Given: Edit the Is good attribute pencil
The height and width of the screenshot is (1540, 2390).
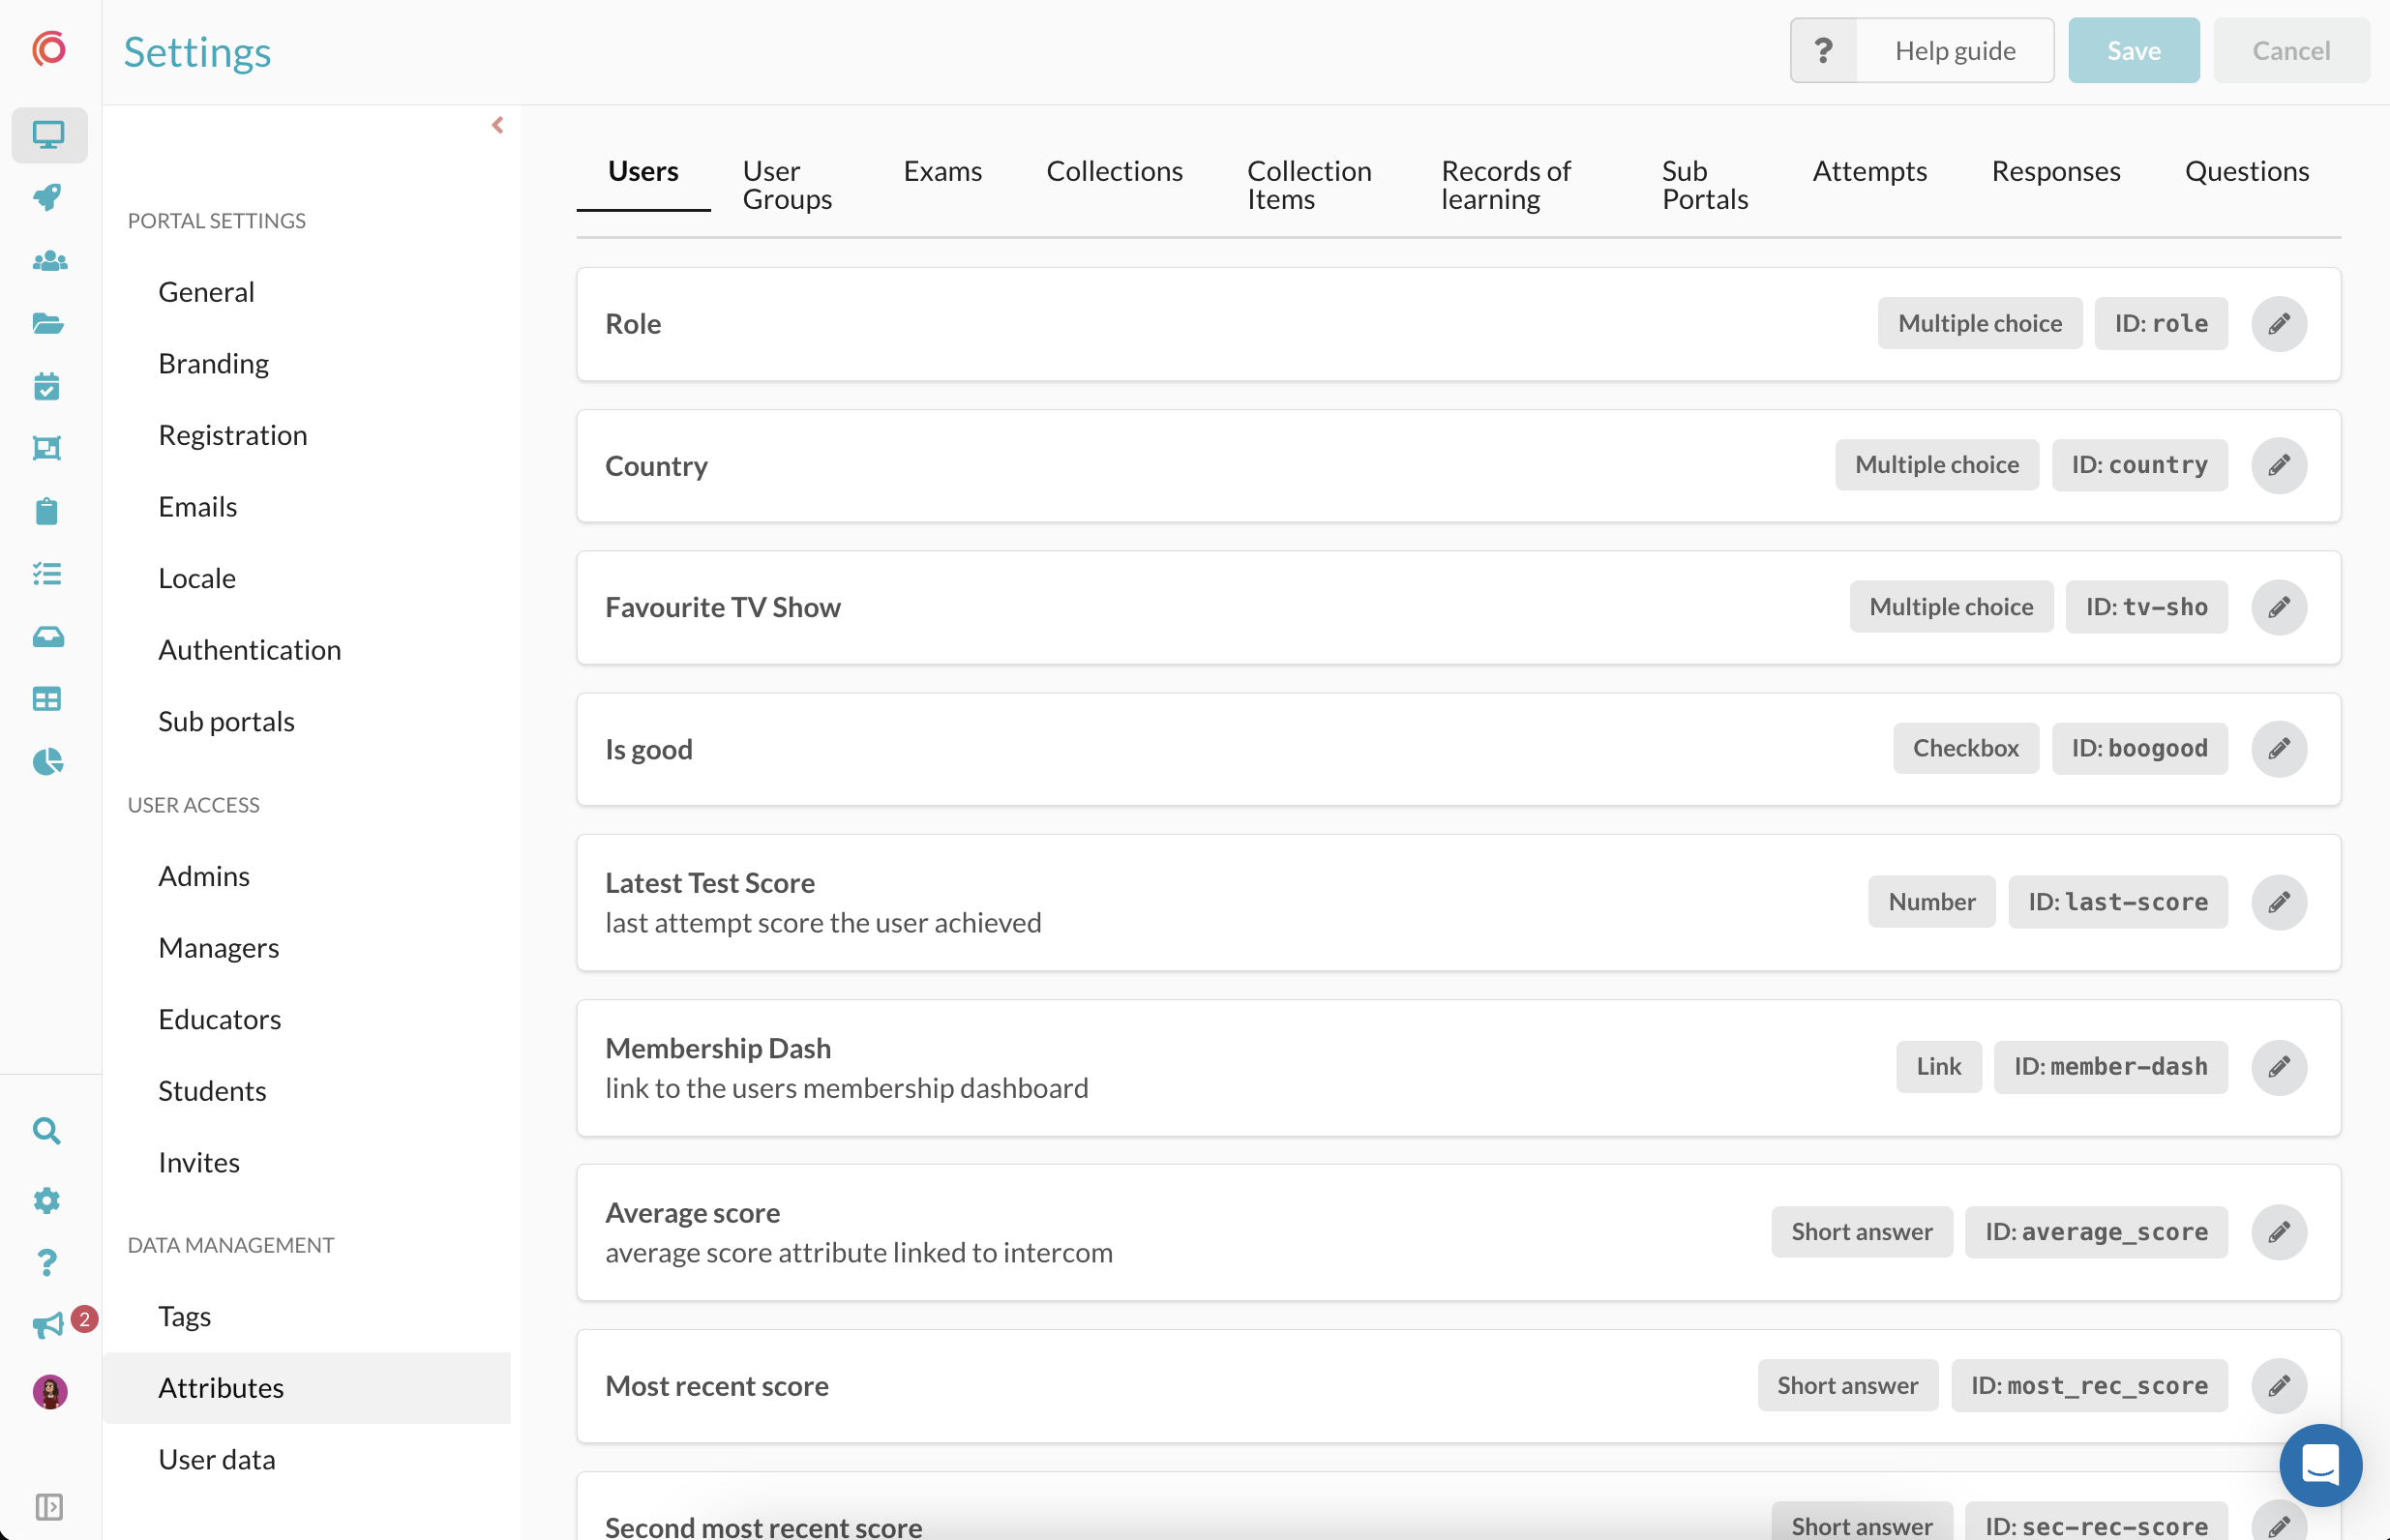Looking at the screenshot, I should point(2278,749).
